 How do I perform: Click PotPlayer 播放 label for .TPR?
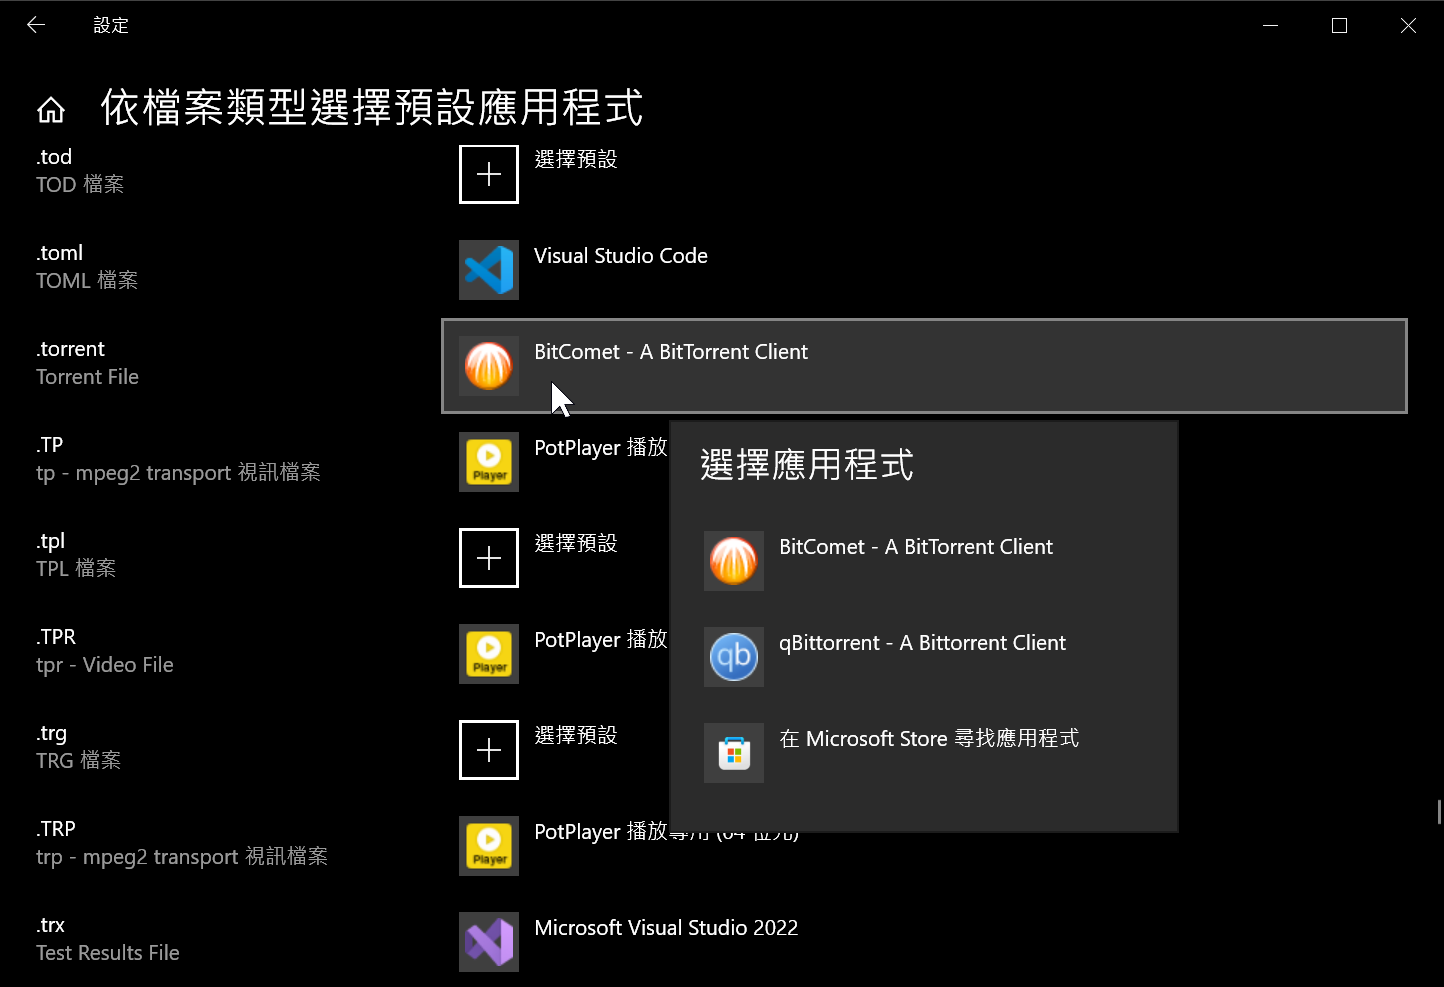pos(601,640)
